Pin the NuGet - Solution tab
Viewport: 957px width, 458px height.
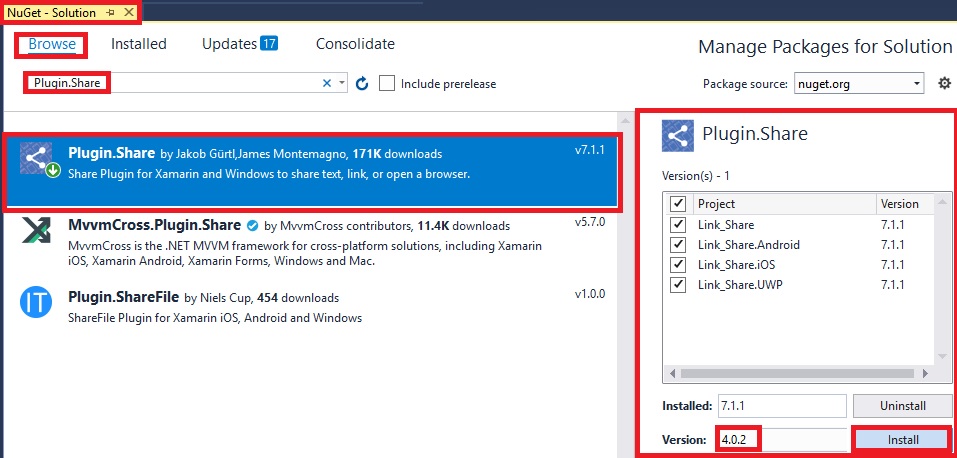[110, 12]
